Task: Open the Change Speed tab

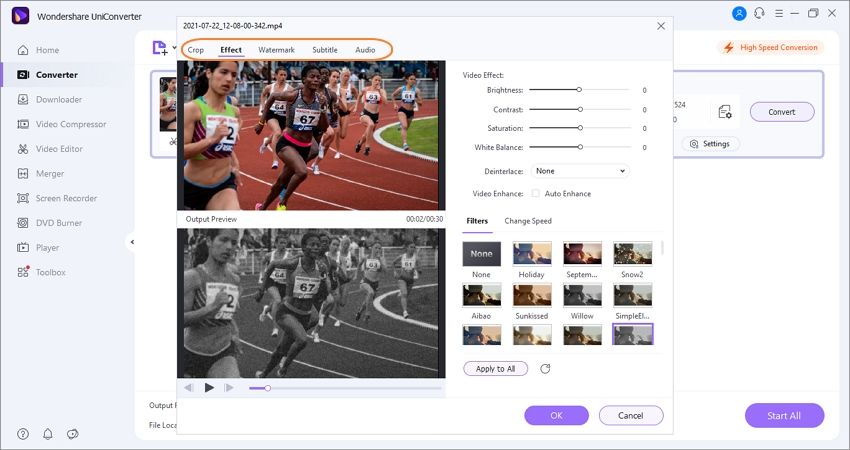Action: tap(528, 221)
